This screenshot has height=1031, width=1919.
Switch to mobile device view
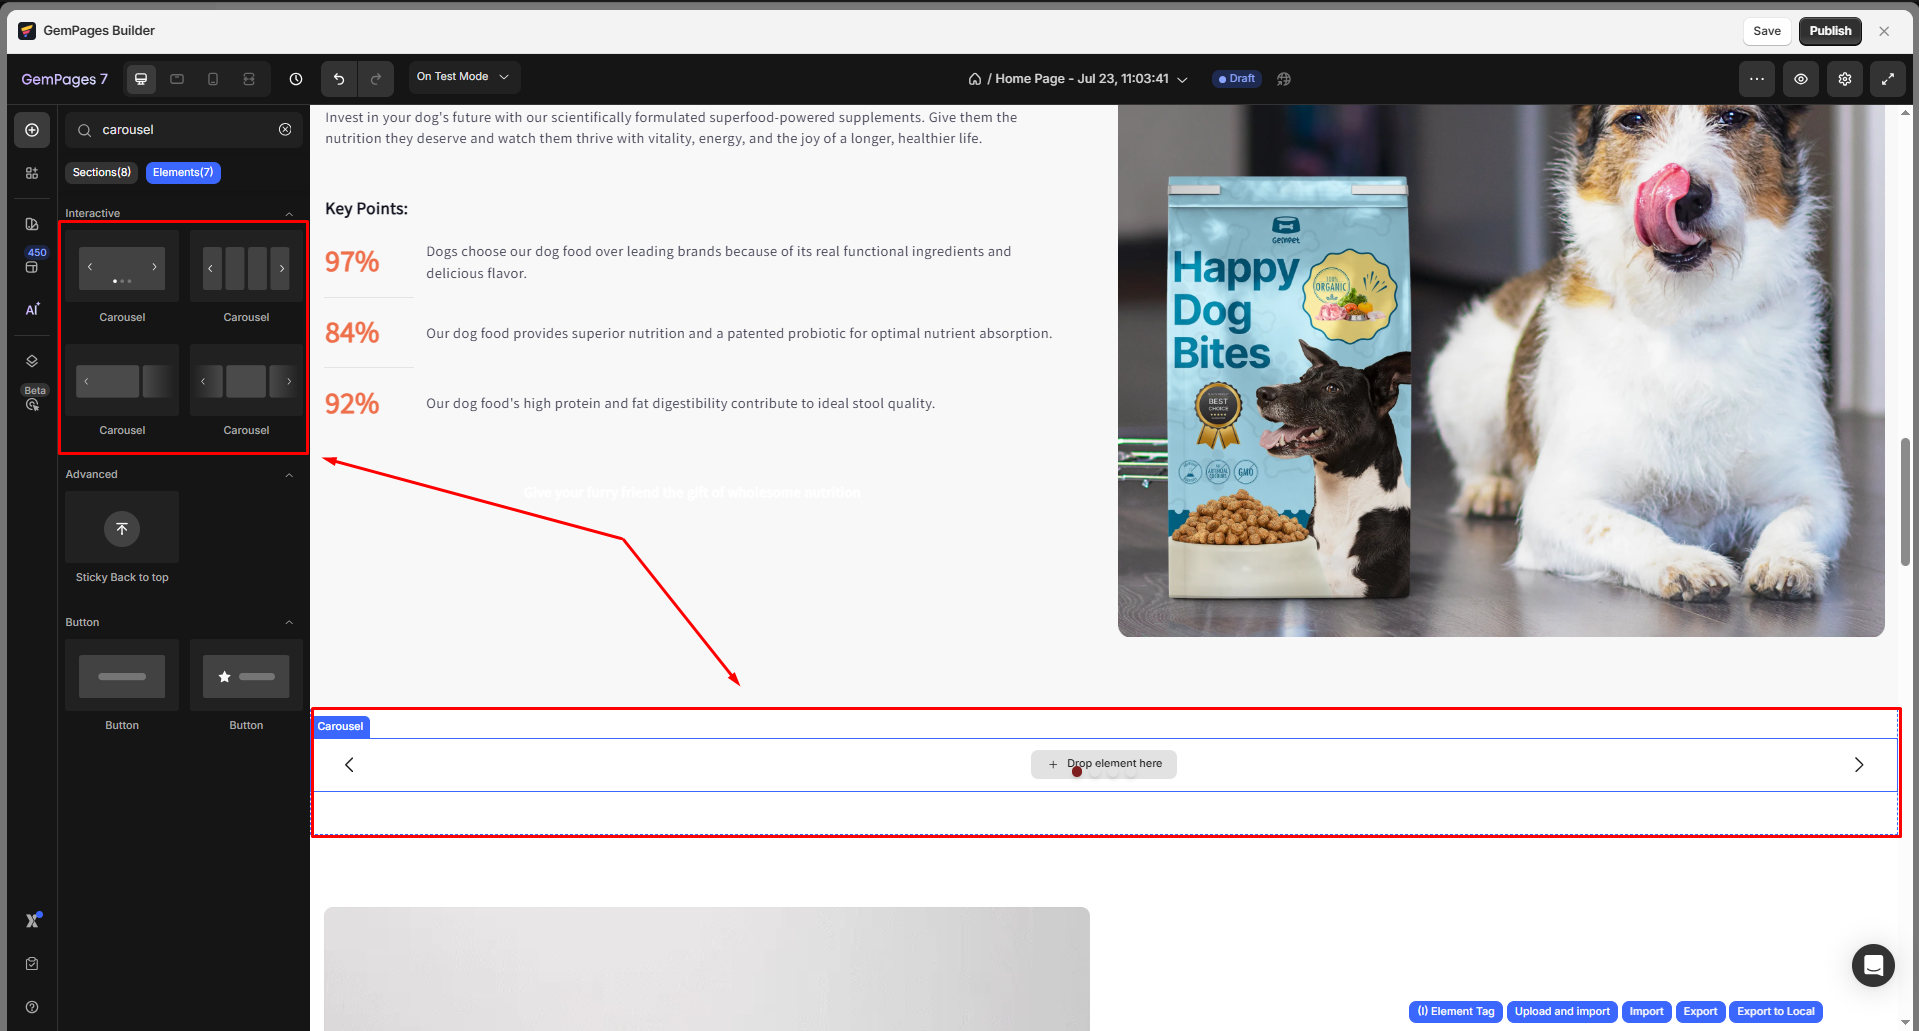[x=213, y=79]
